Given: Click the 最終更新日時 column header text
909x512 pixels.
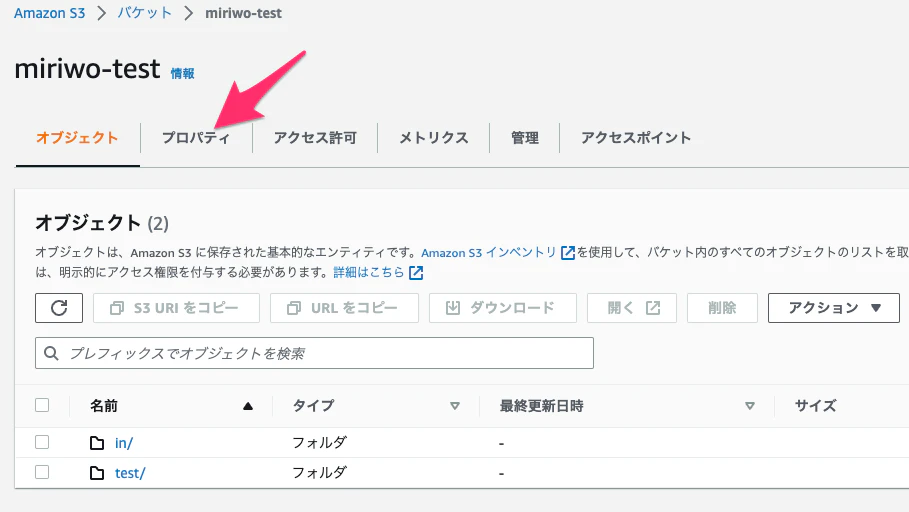Looking at the screenshot, I should tap(541, 406).
